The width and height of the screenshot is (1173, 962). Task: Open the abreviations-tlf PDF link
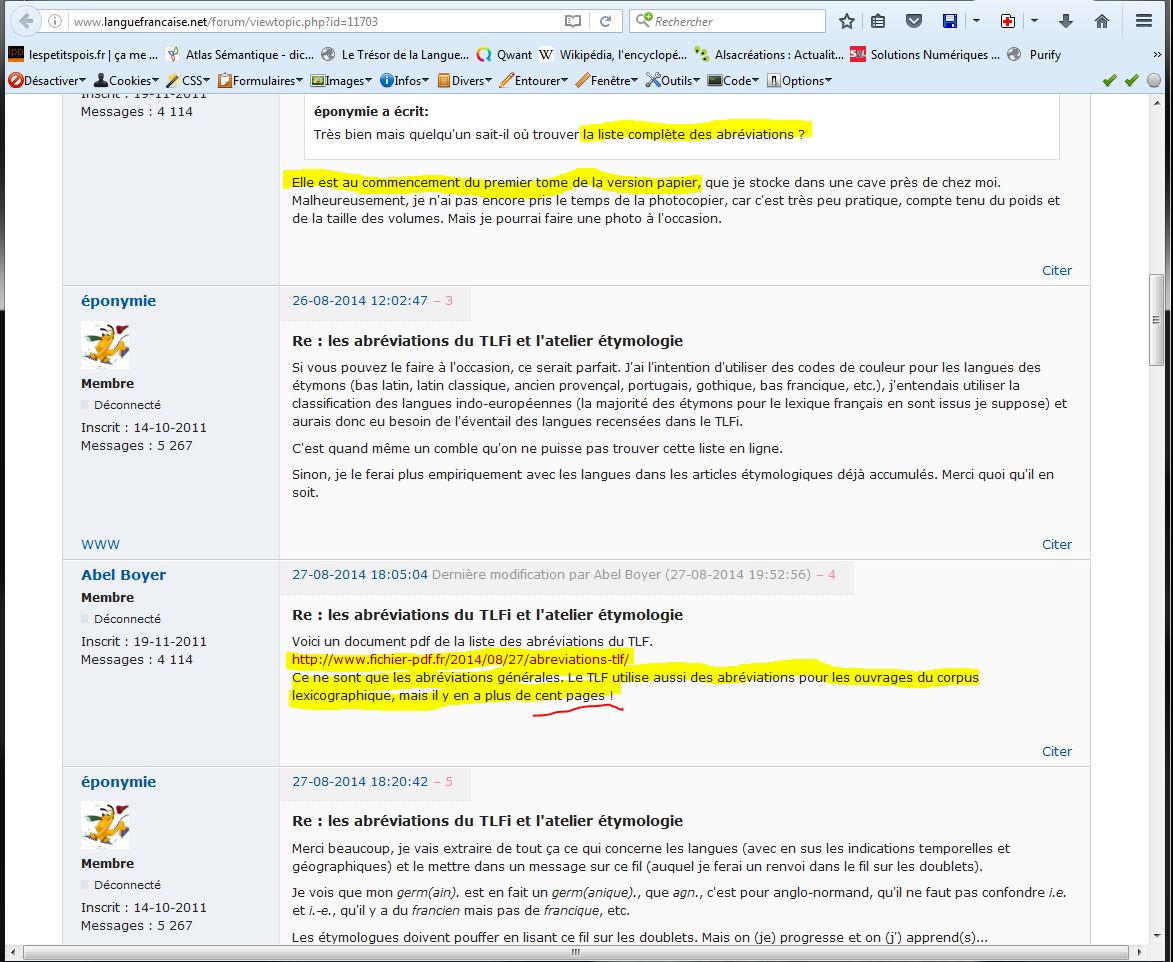(x=460, y=660)
